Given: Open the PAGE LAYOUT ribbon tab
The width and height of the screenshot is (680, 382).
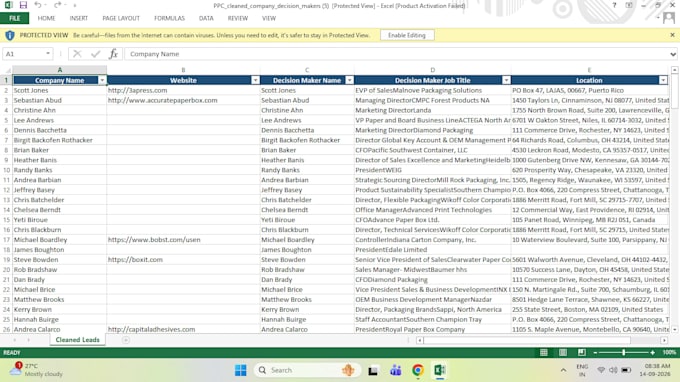Looking at the screenshot, I should pos(121,18).
